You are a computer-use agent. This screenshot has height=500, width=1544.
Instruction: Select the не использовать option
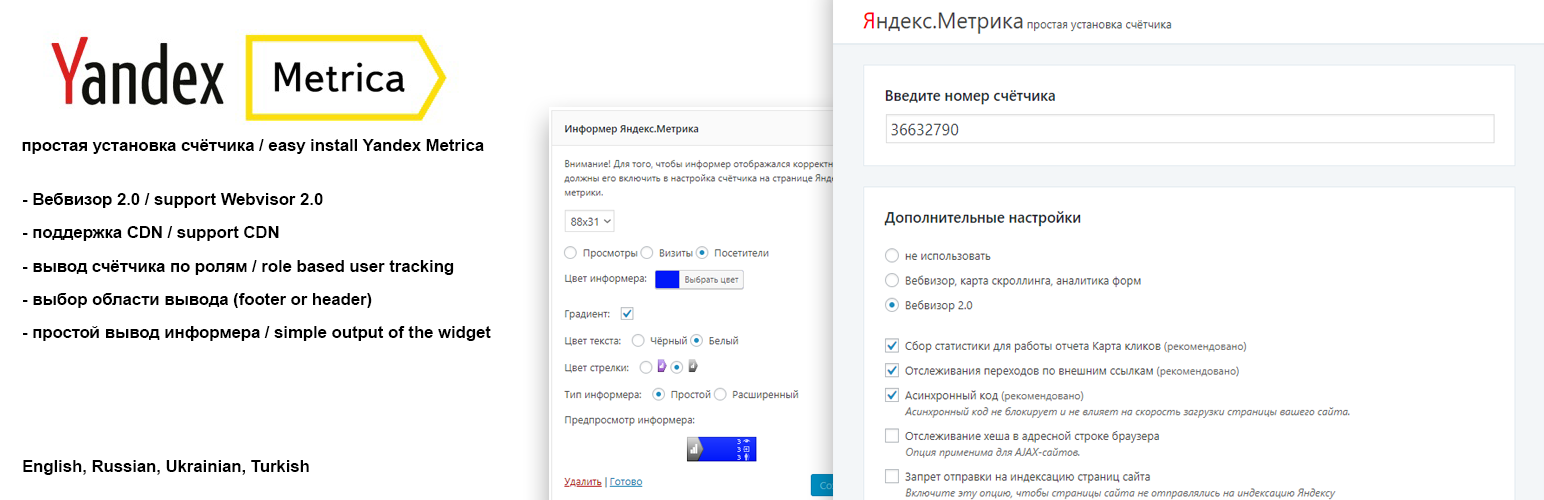pos(892,256)
